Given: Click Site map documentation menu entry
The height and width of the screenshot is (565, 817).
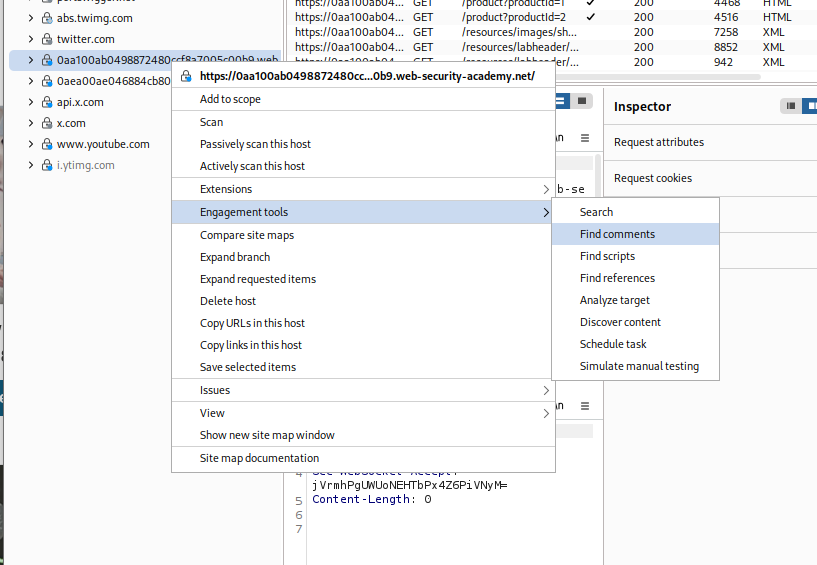Looking at the screenshot, I should tap(259, 458).
